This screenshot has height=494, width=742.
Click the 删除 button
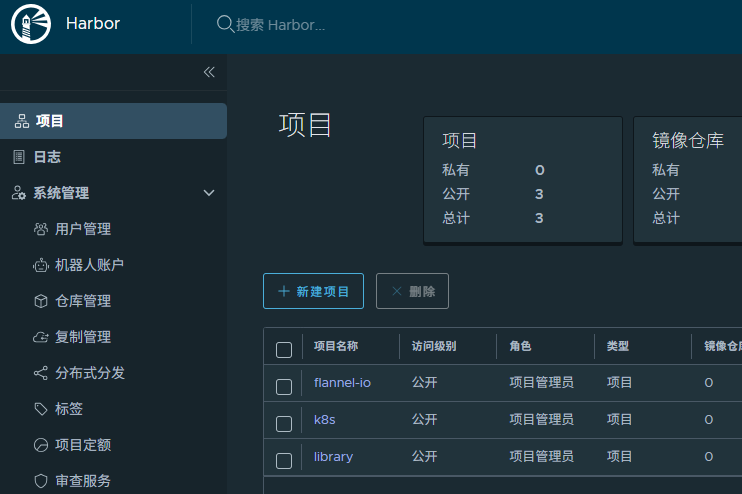coord(412,291)
